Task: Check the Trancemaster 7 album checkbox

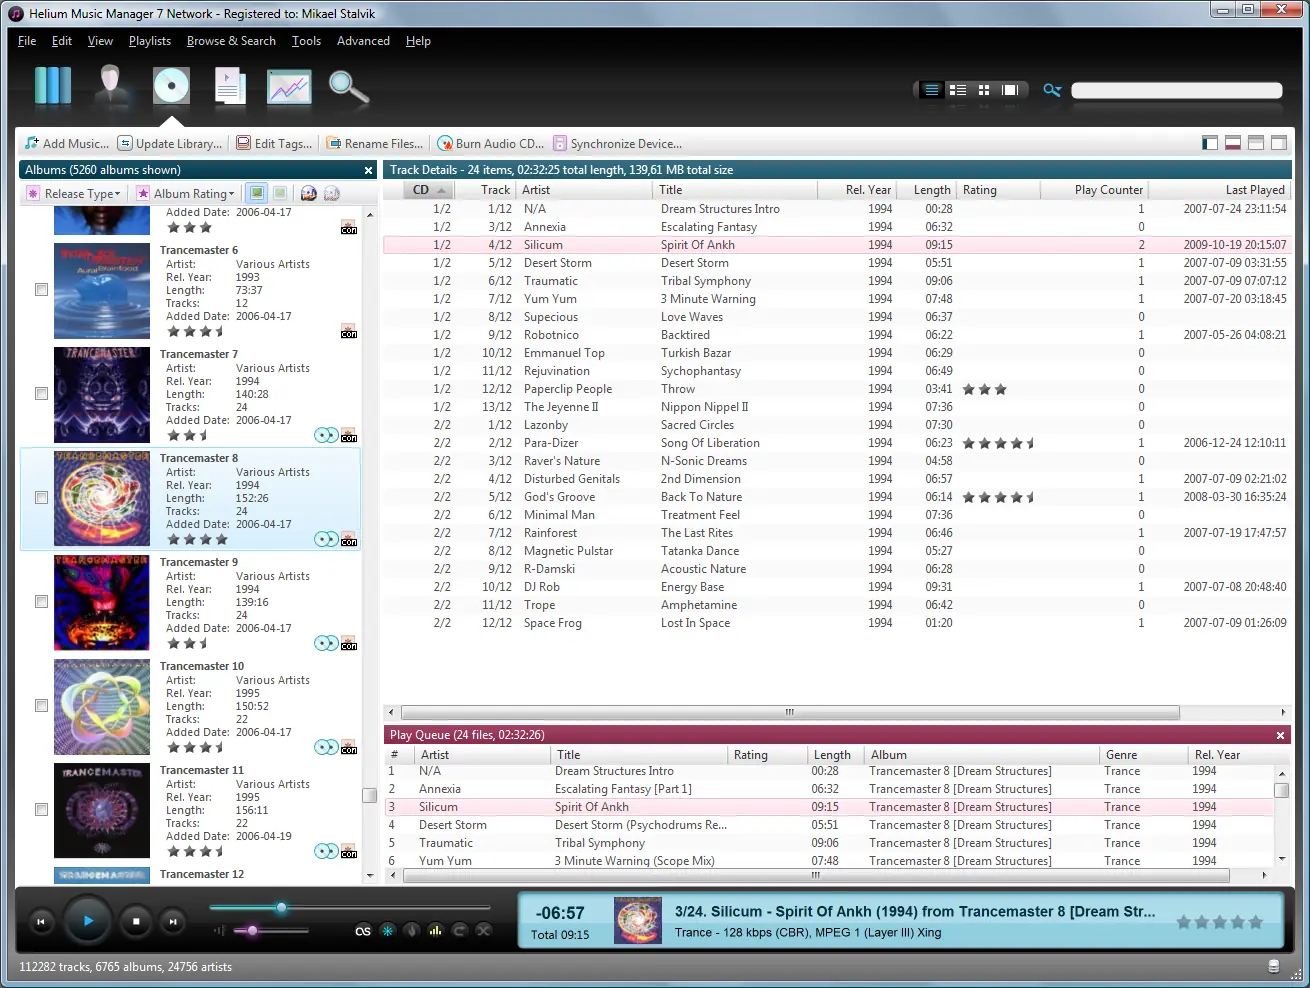Action: [42, 394]
